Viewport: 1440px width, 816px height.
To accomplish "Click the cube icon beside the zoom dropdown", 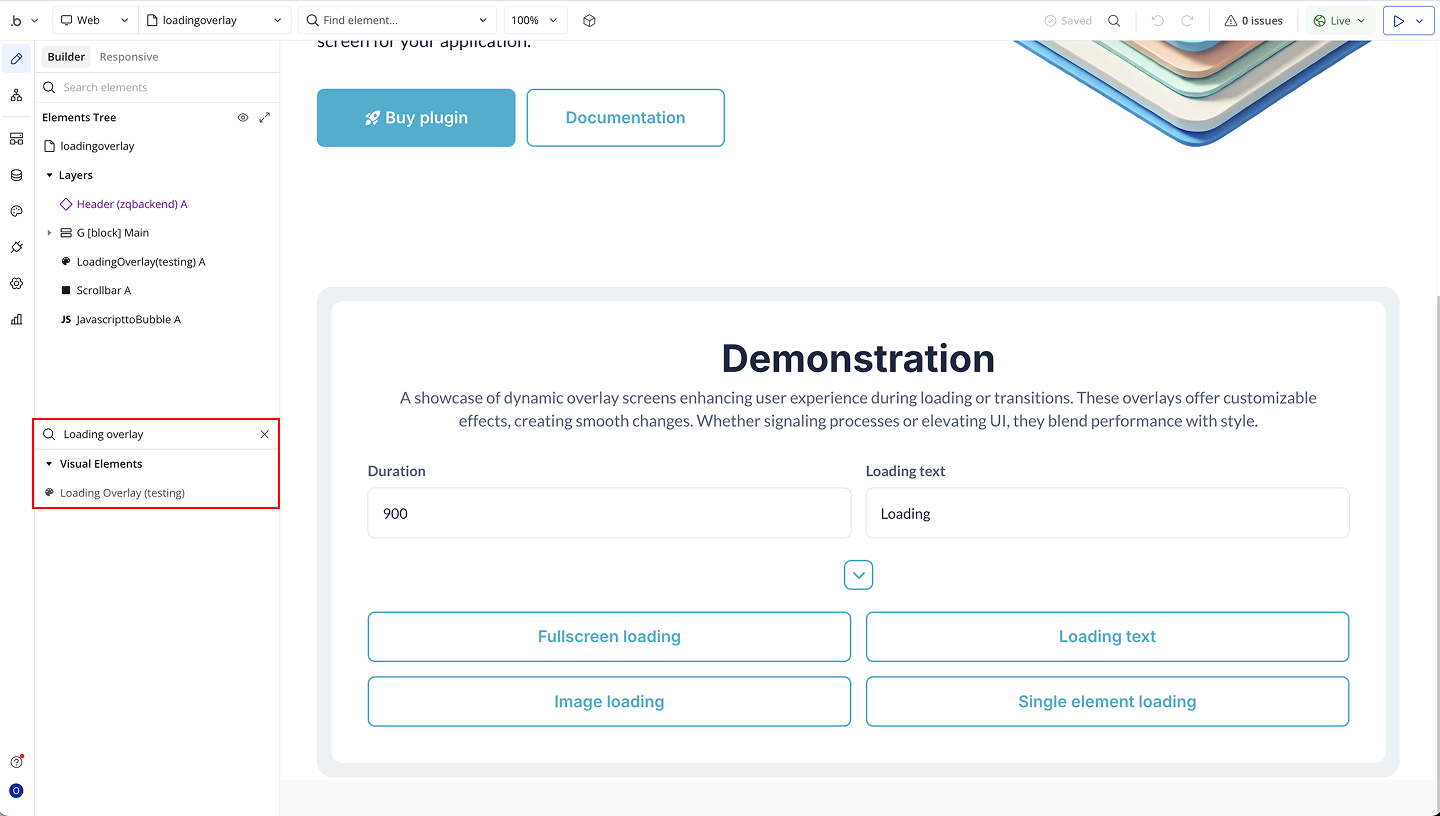I will (589, 20).
